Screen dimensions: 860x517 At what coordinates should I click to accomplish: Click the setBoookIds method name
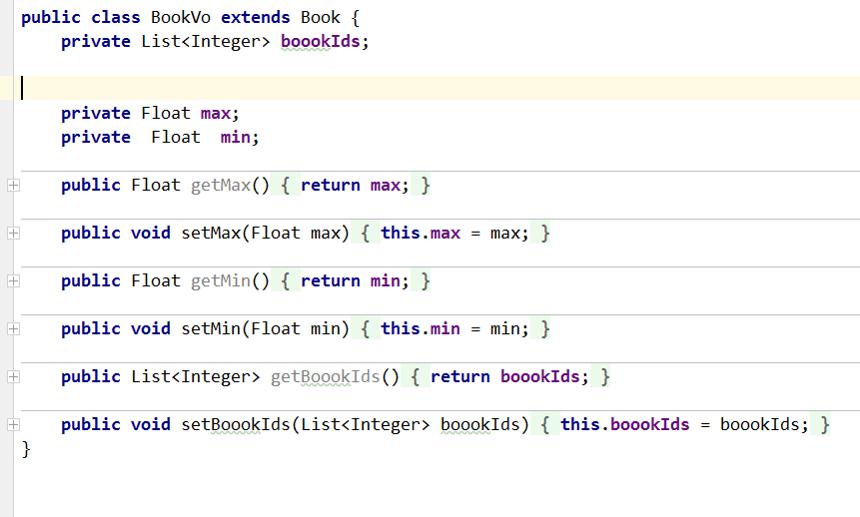(236, 424)
